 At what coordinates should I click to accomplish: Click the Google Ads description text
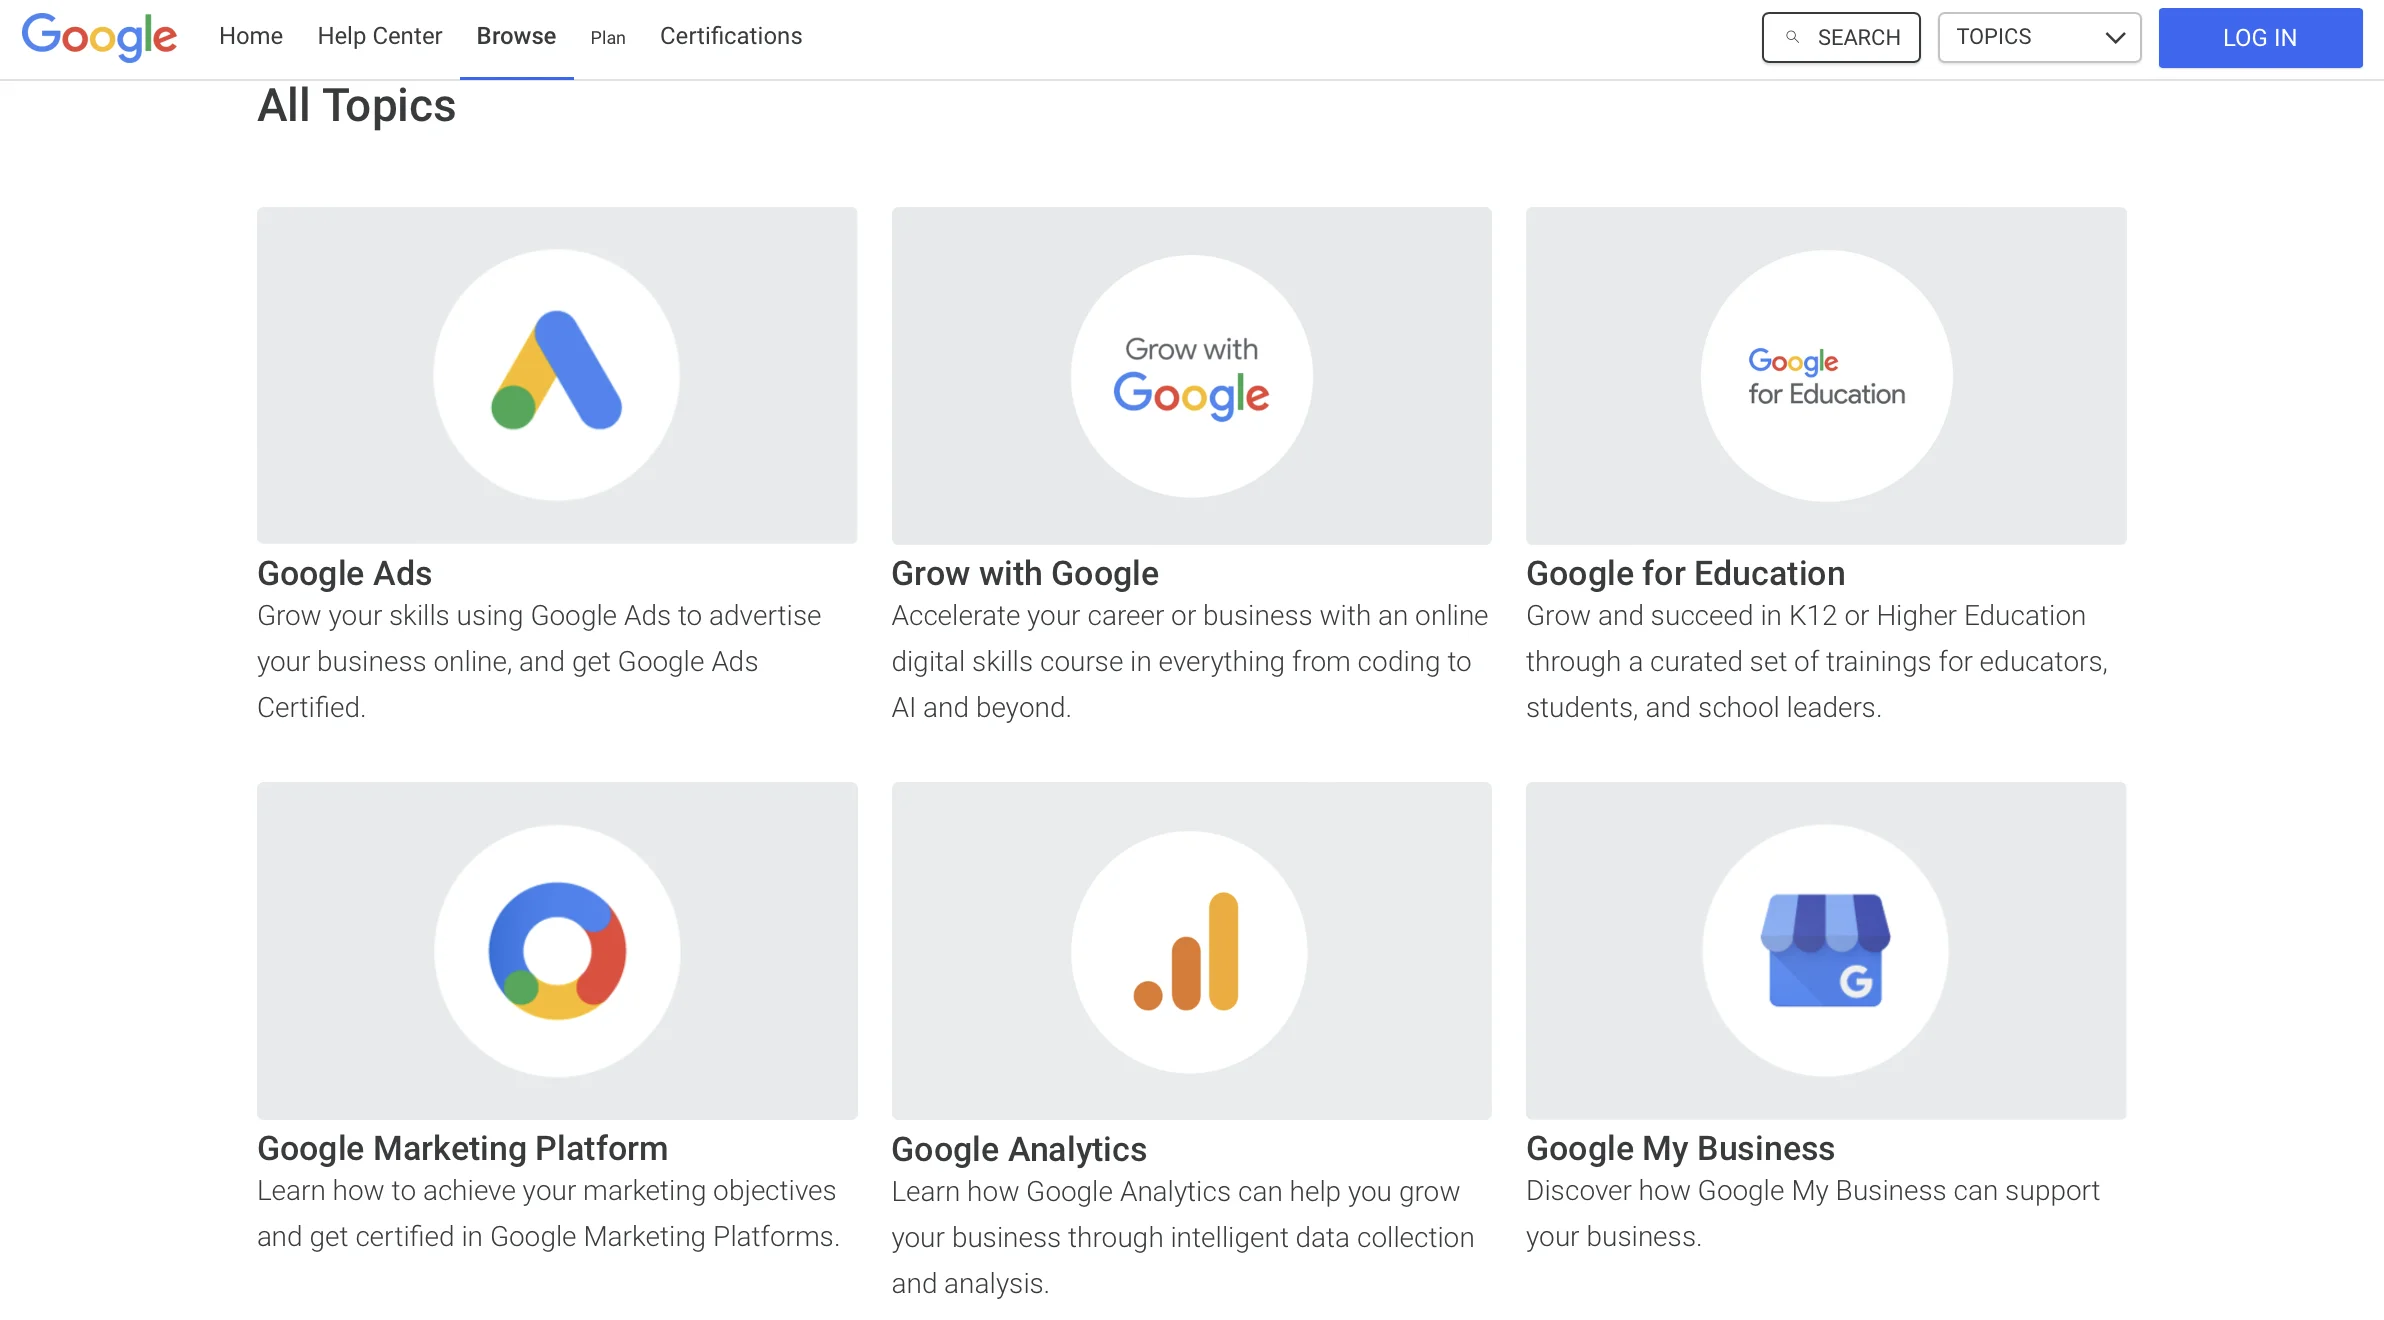pos(539,661)
